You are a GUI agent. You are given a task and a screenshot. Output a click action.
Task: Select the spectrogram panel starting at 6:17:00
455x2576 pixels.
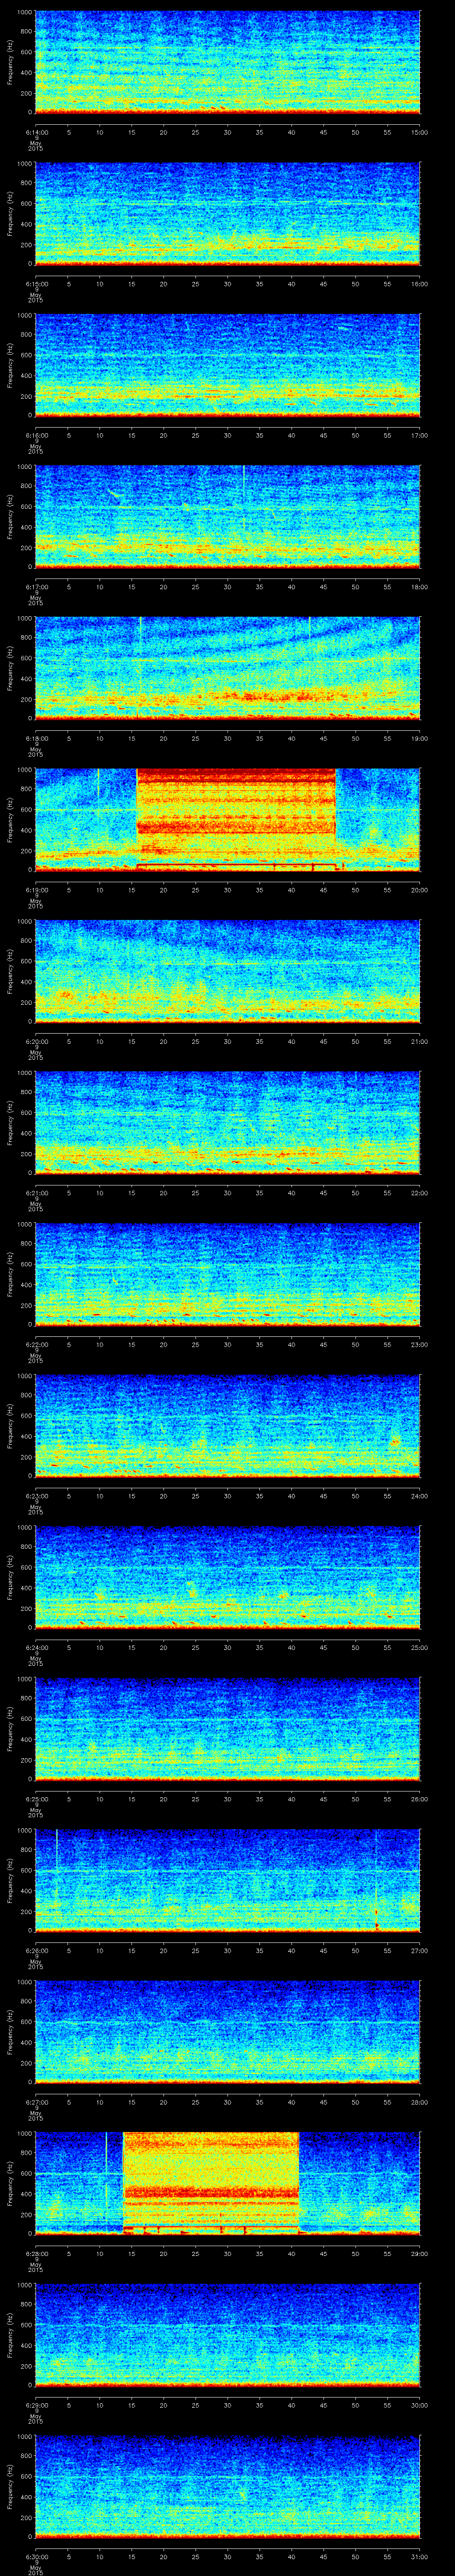(x=227, y=517)
